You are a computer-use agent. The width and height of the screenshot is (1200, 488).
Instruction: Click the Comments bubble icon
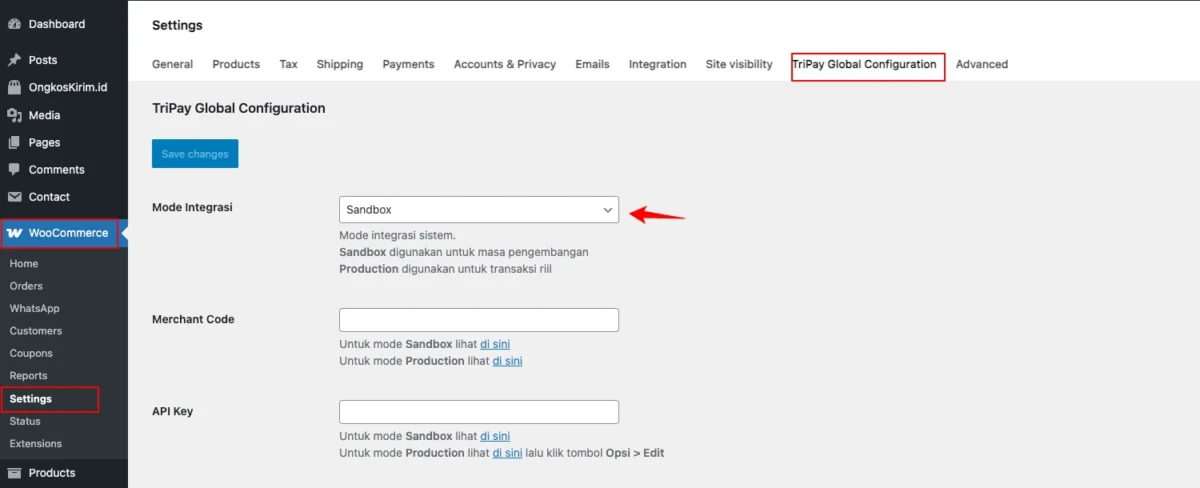pos(14,170)
